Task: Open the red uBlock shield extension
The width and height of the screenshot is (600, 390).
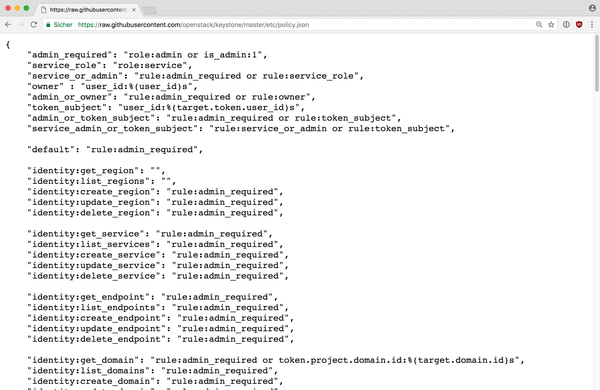Action: (x=579, y=24)
